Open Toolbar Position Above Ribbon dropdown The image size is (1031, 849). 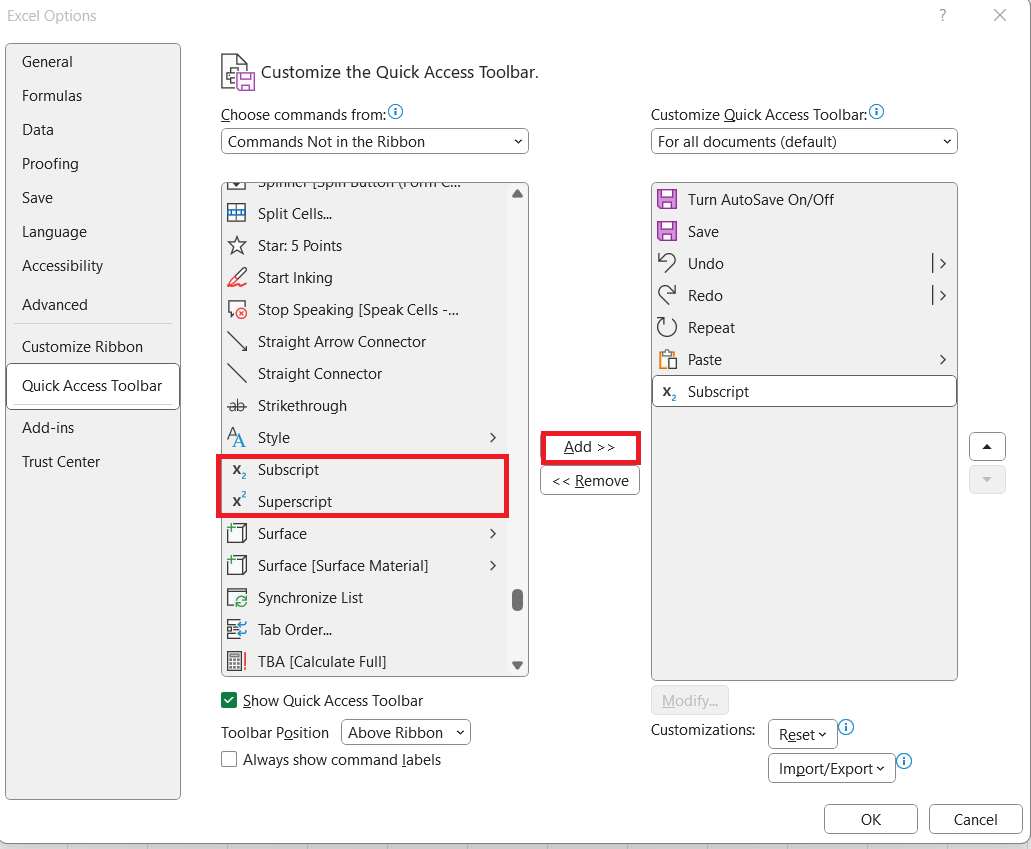pos(406,732)
